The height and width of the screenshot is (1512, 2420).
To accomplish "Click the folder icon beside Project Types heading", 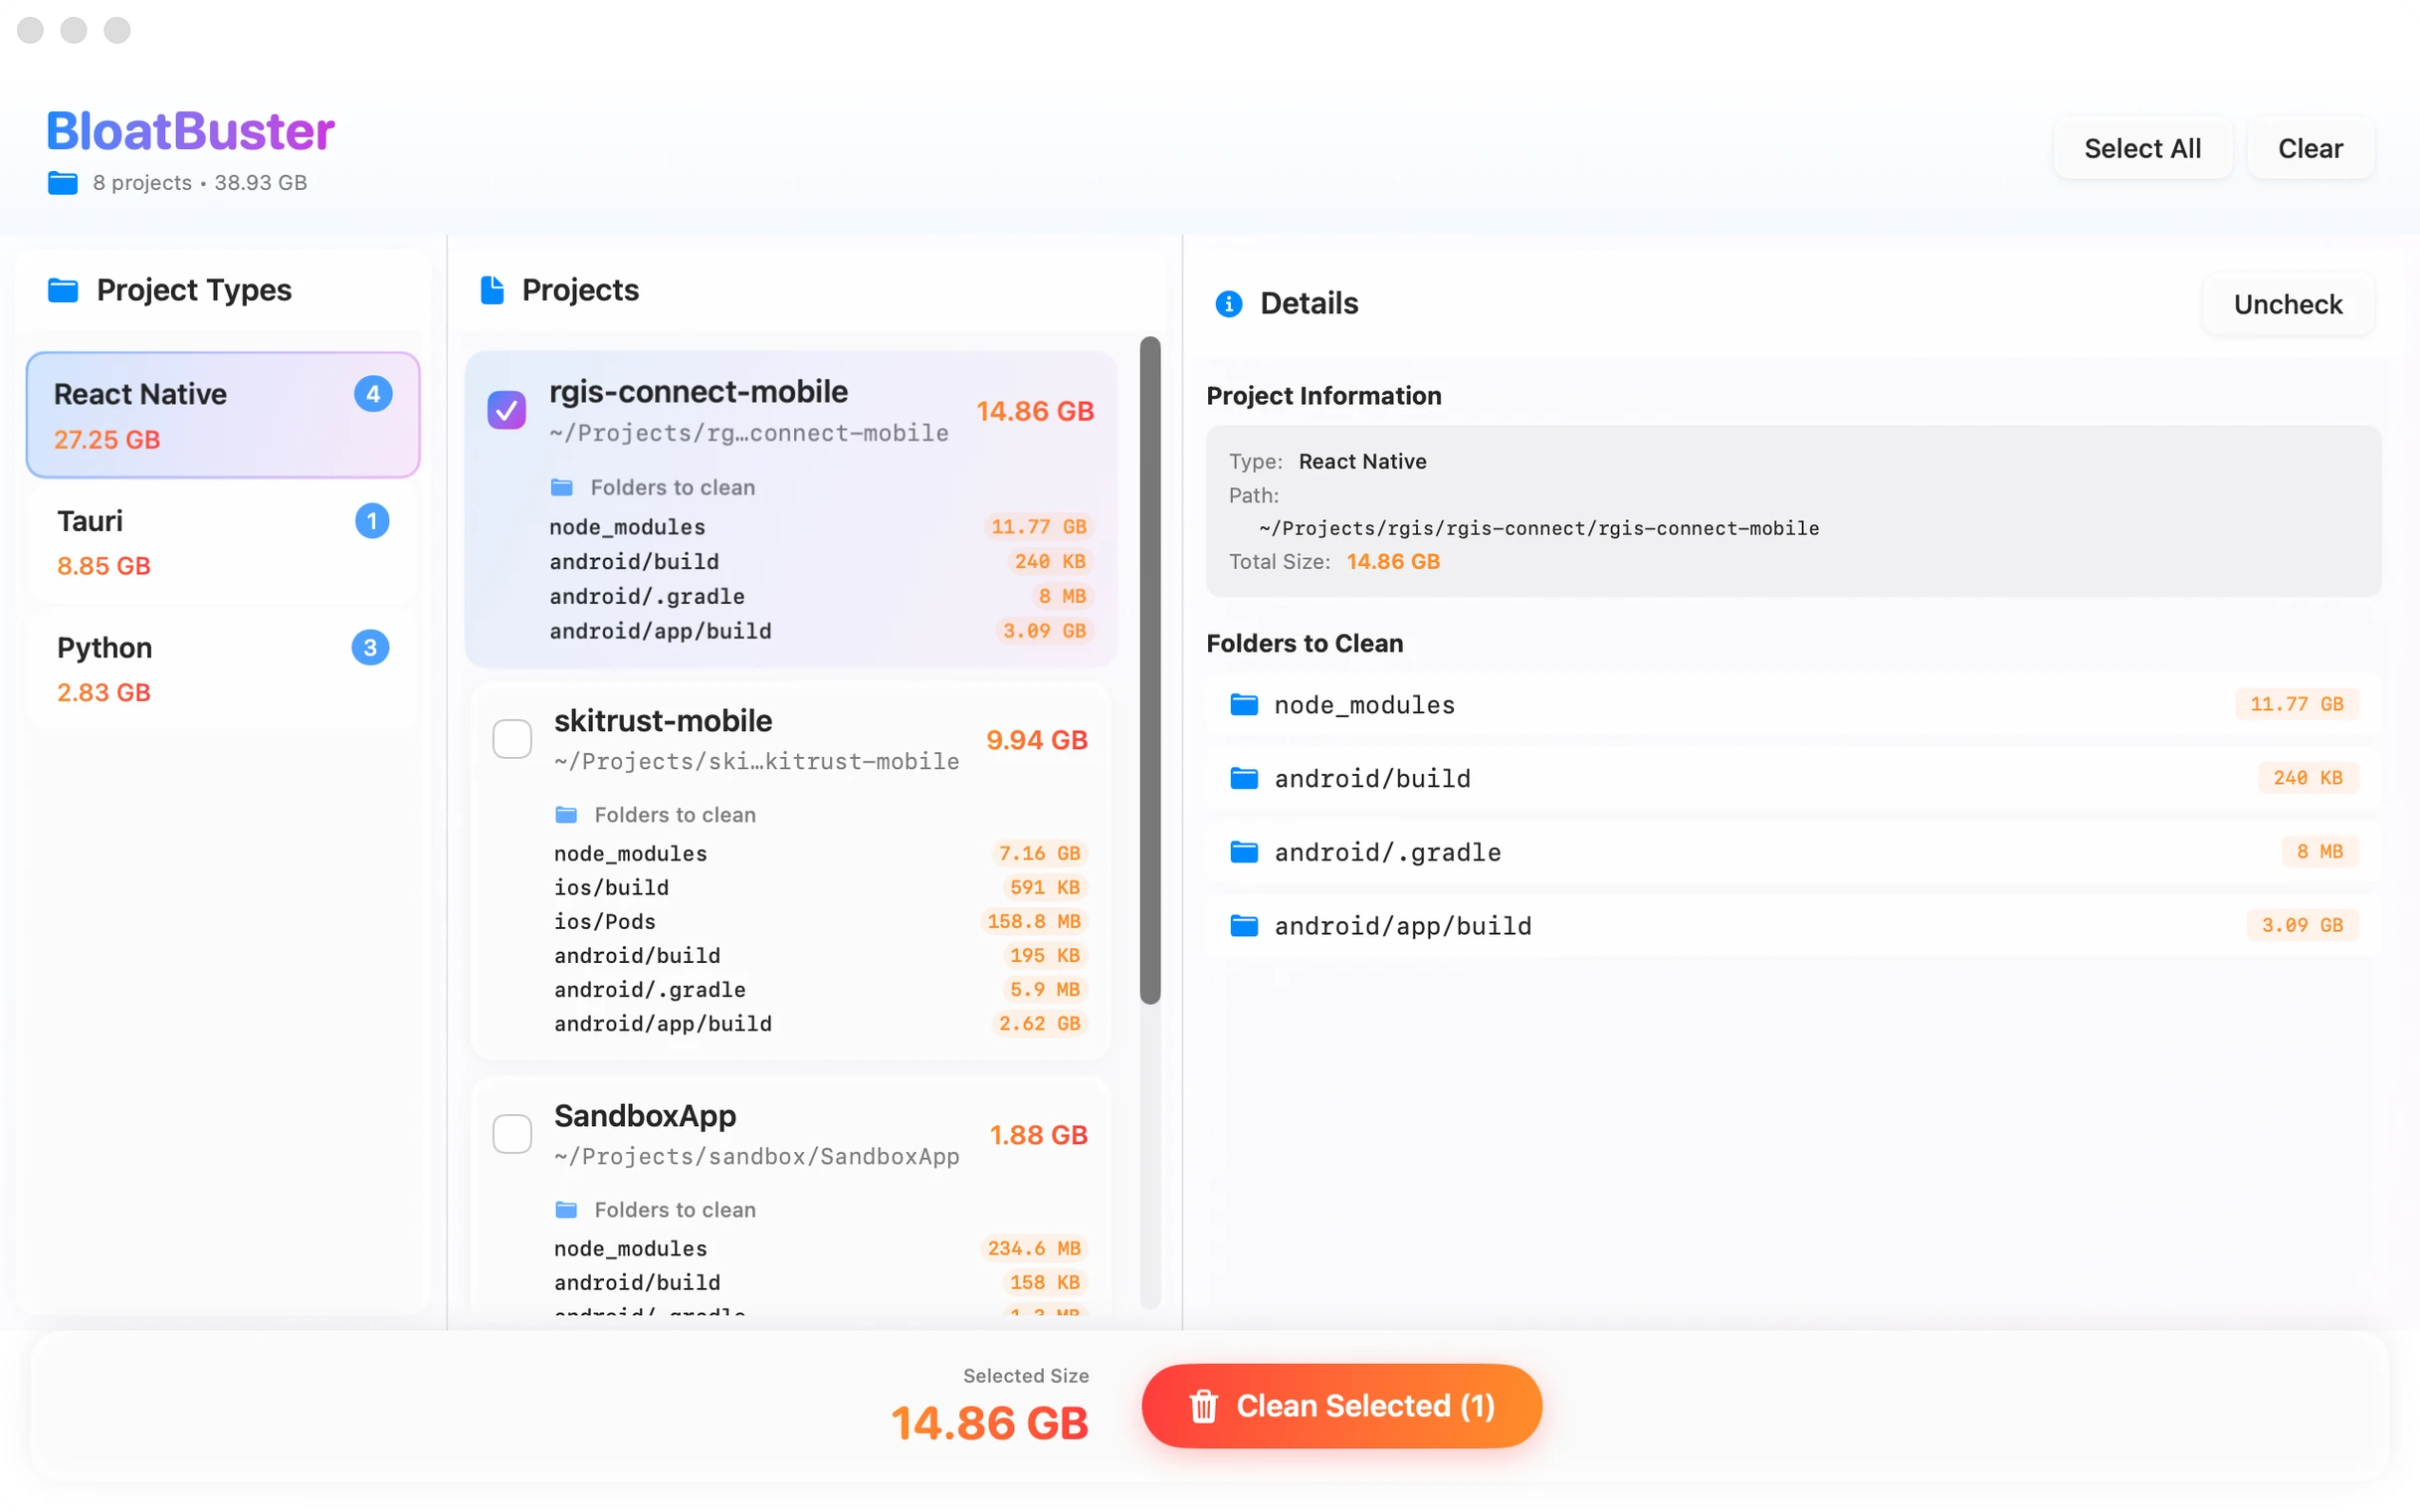I will click(x=62, y=290).
